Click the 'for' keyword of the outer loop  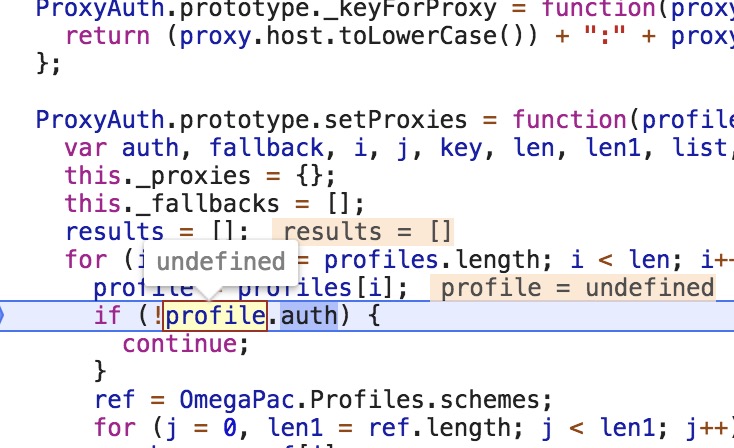point(86,260)
